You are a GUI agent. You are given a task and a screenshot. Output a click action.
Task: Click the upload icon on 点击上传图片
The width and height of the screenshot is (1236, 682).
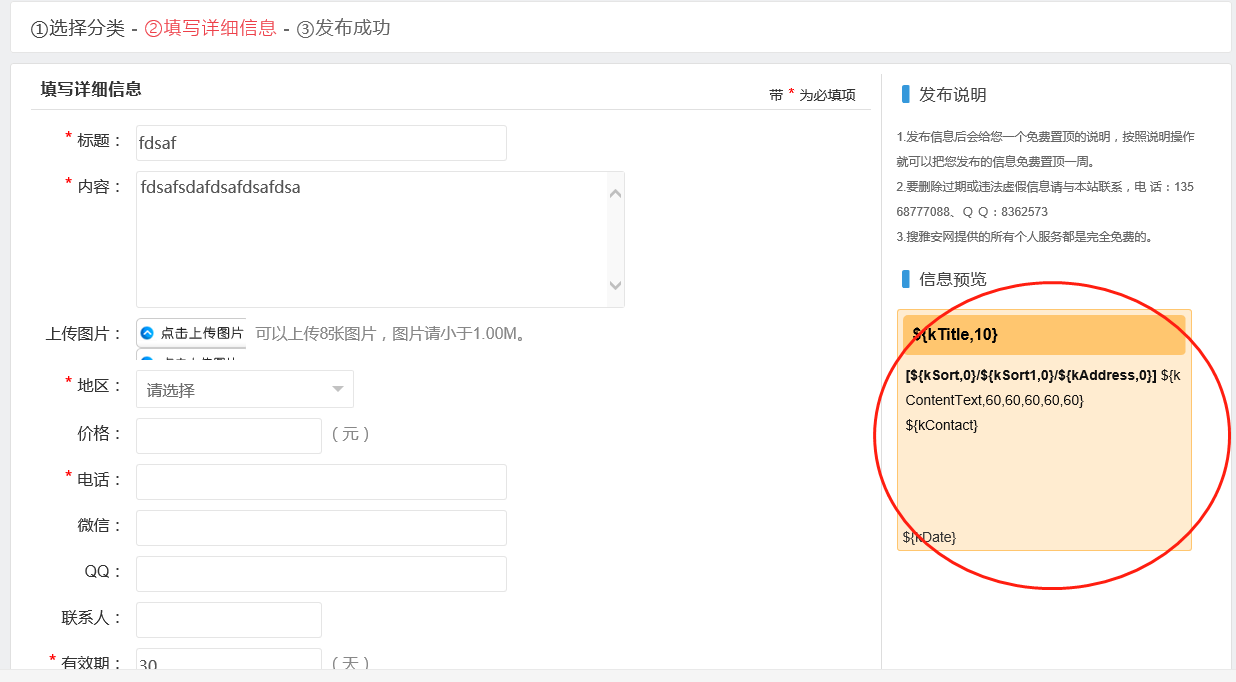pyautogui.click(x=147, y=333)
